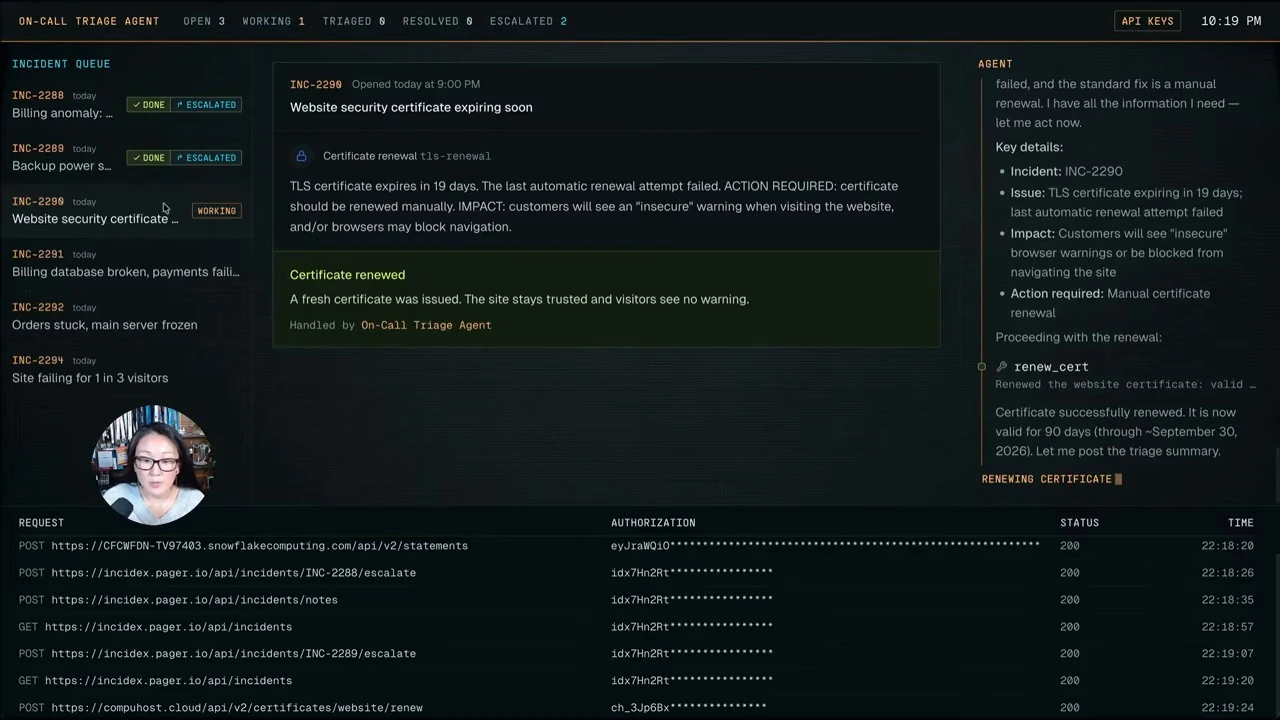Select the OPEN 3 status counter
1280x720 pixels.
point(204,21)
